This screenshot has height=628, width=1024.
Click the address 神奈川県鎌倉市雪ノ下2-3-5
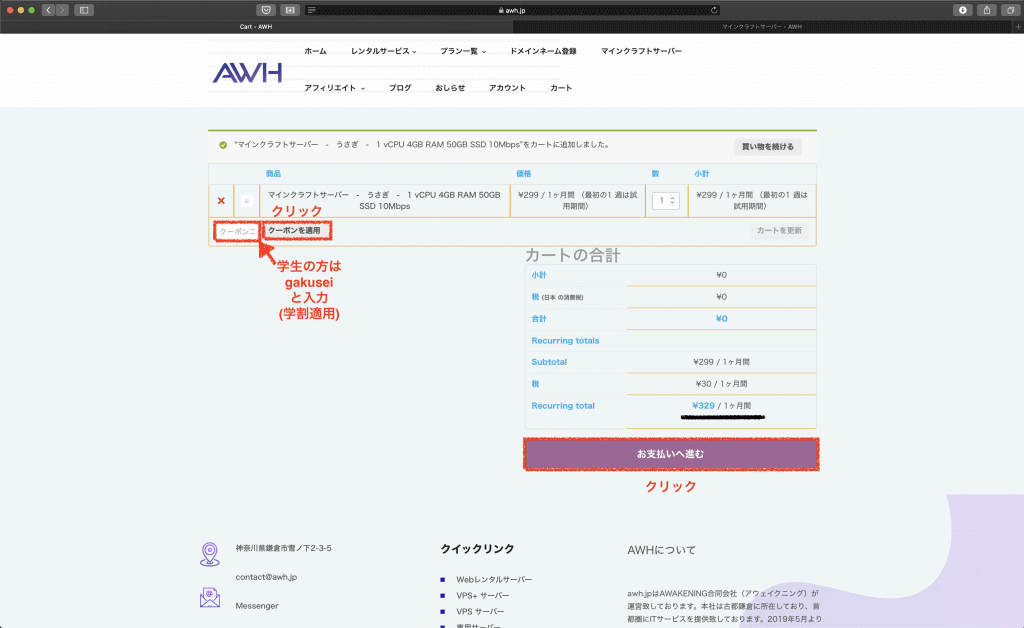283,548
